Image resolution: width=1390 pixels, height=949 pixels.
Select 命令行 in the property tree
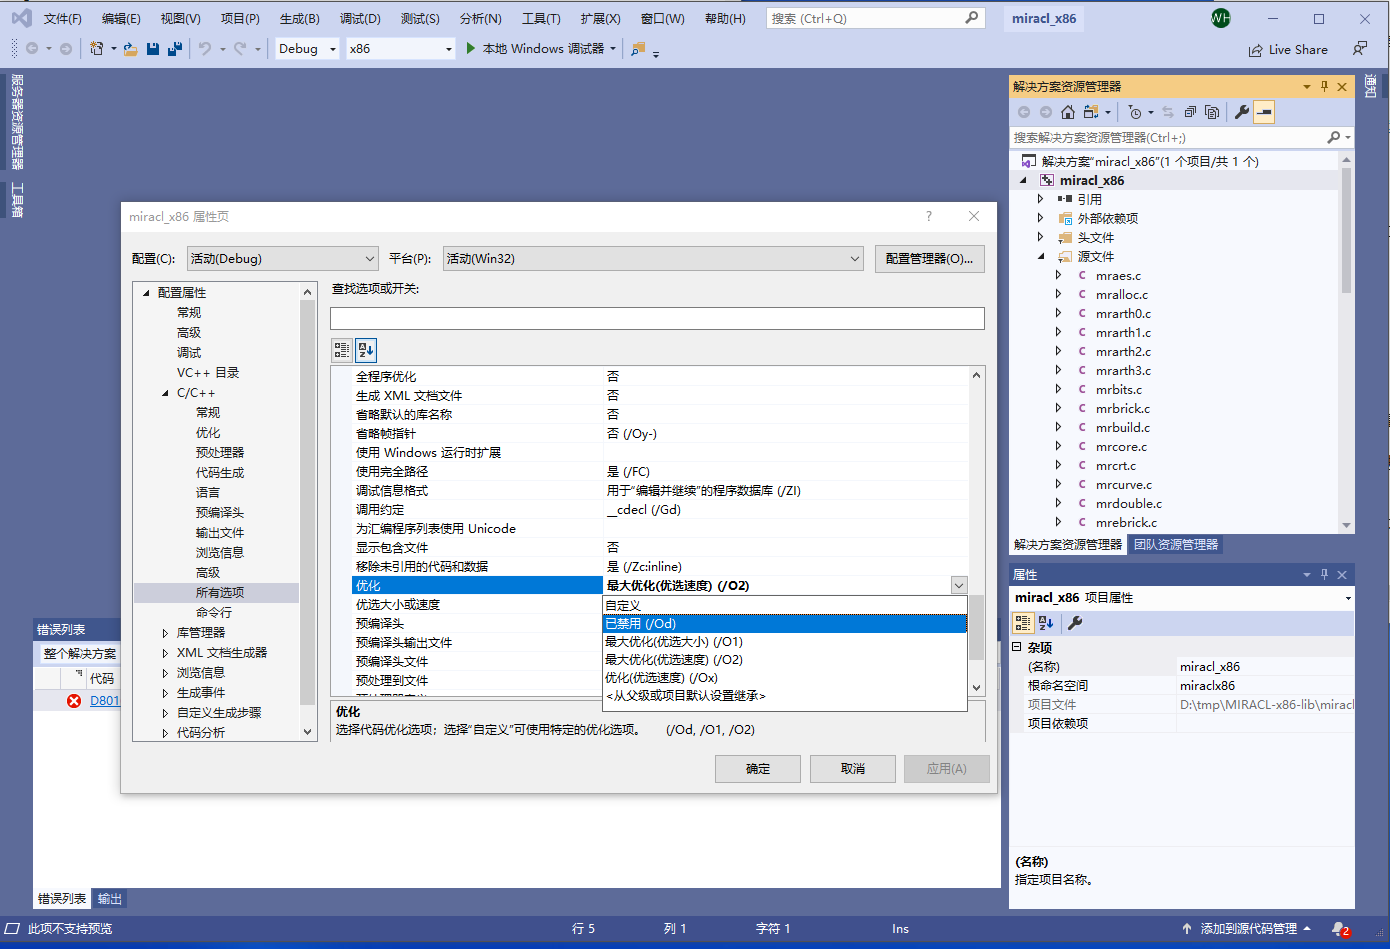214,613
